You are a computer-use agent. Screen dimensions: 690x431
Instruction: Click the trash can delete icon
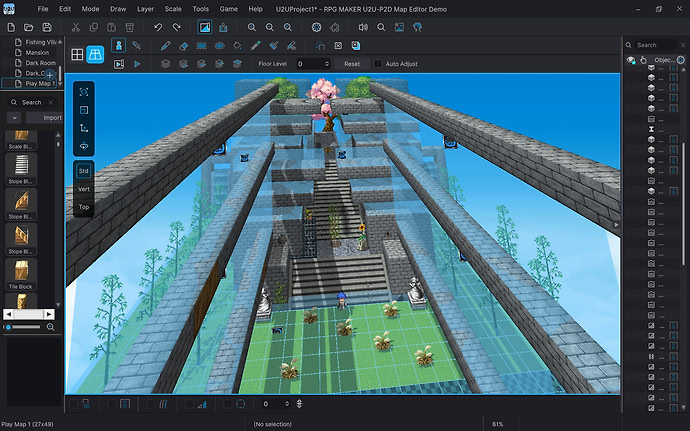point(129,27)
